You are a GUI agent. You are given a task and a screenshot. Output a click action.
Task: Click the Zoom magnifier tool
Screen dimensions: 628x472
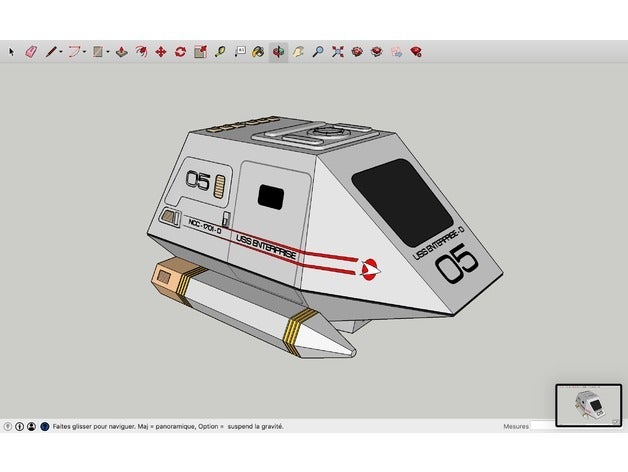pyautogui.click(x=318, y=52)
